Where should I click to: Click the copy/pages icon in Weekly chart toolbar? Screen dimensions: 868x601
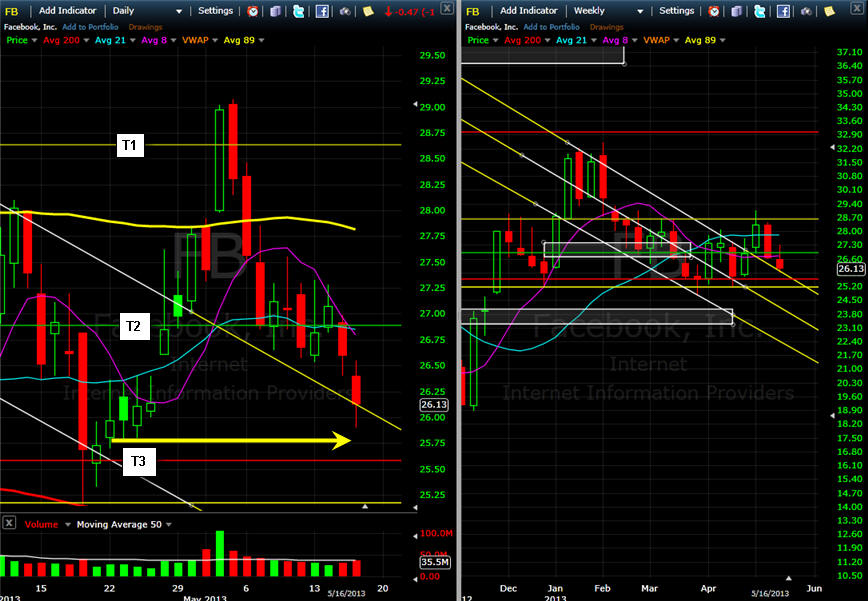(736, 11)
